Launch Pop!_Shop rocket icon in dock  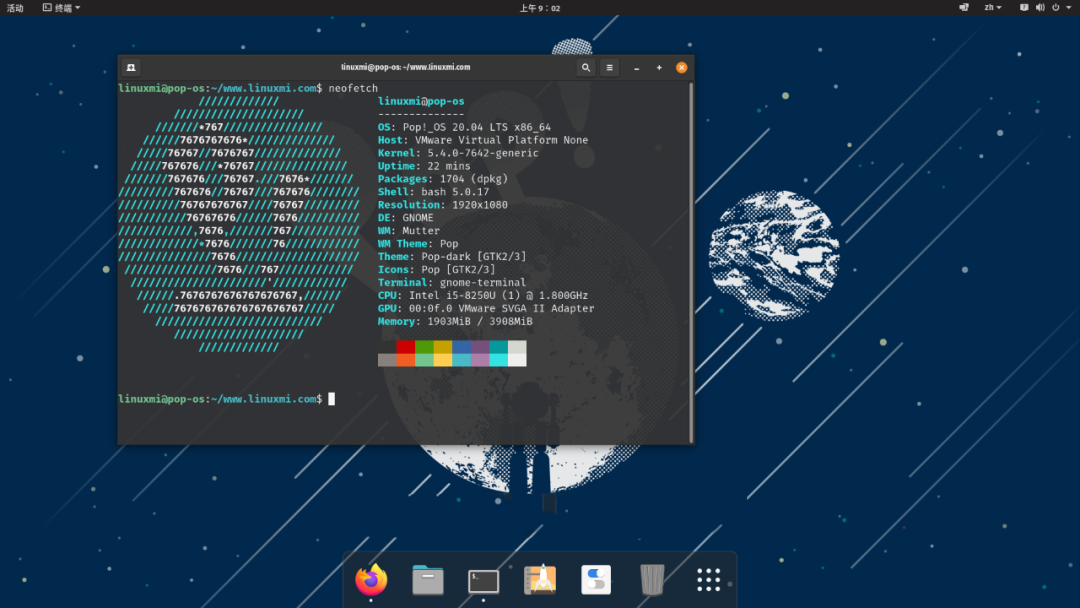(x=538, y=580)
